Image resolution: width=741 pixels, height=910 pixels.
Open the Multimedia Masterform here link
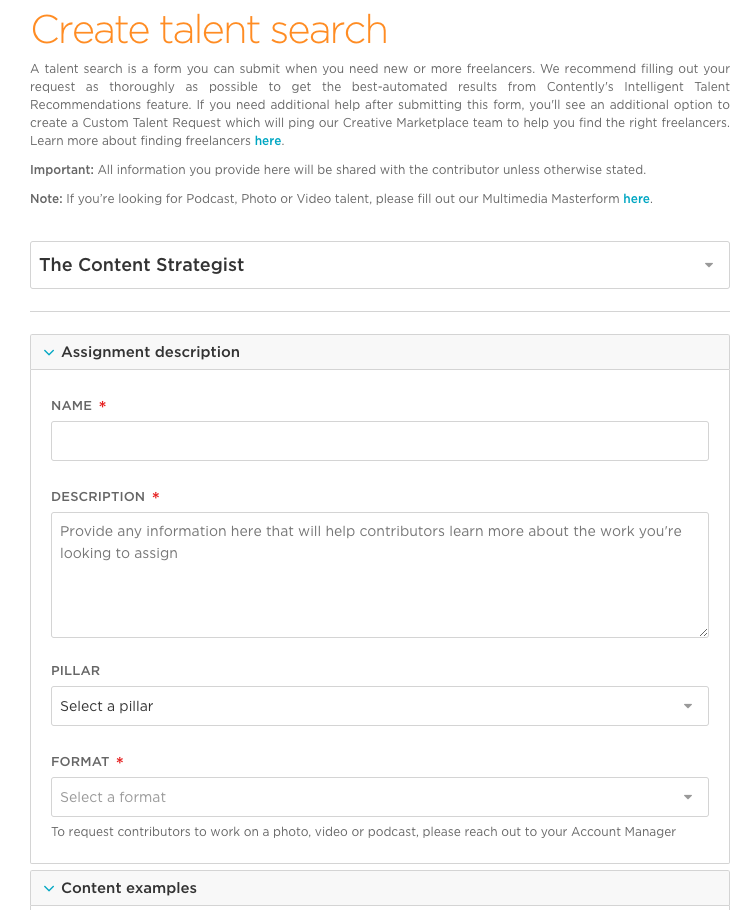637,199
